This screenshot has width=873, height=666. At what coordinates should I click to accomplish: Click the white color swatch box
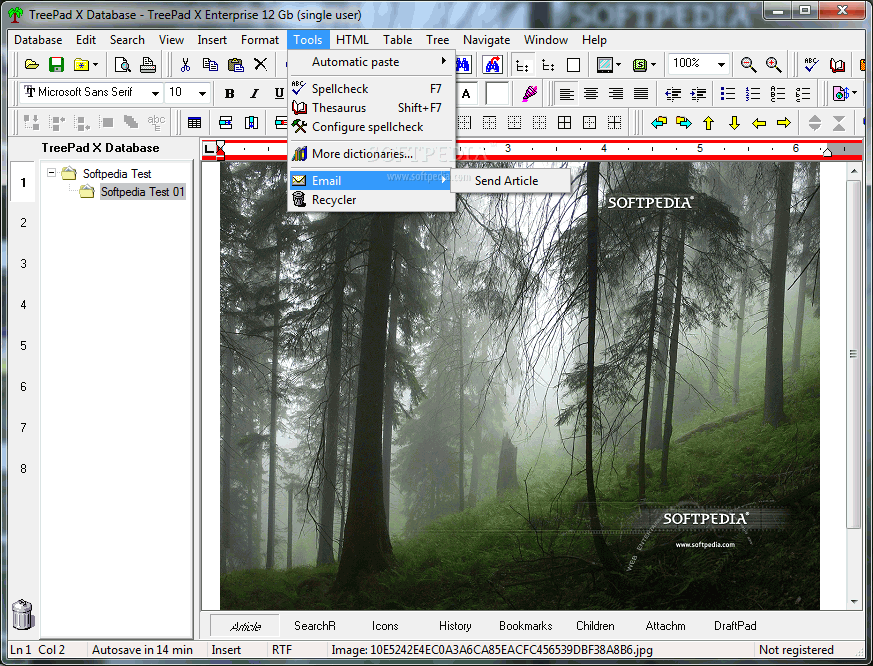pyautogui.click(x=497, y=94)
